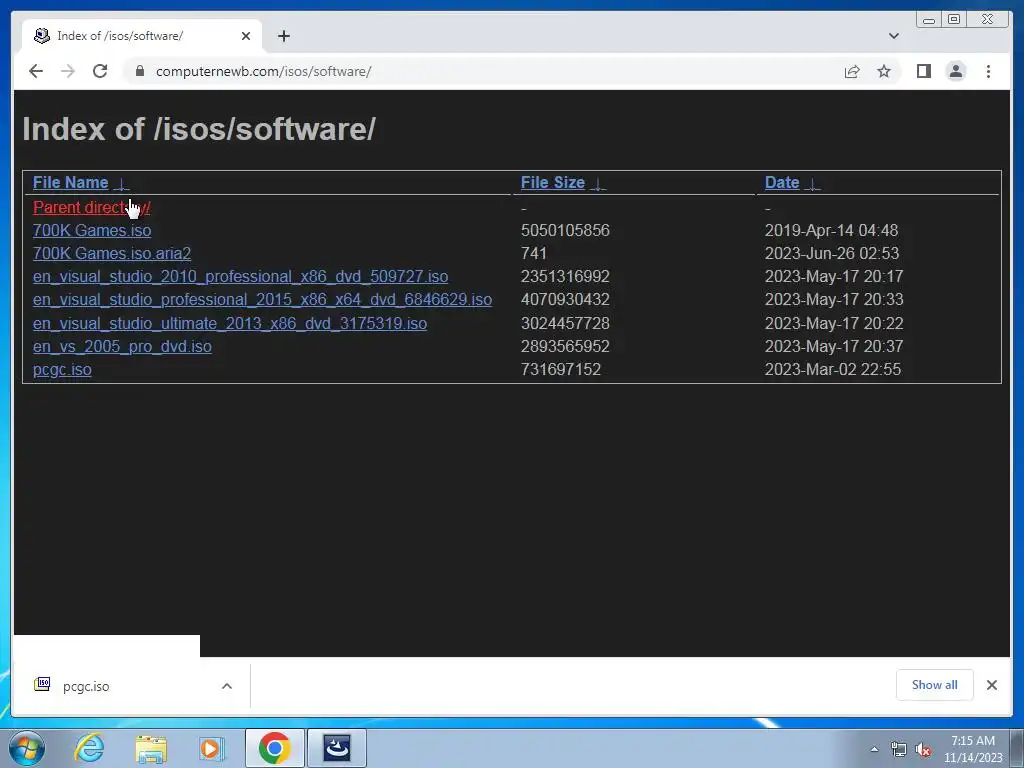Screen dimensions: 1024x768
Task: Switch to Chrome in the taskbar
Action: pyautogui.click(x=274, y=748)
